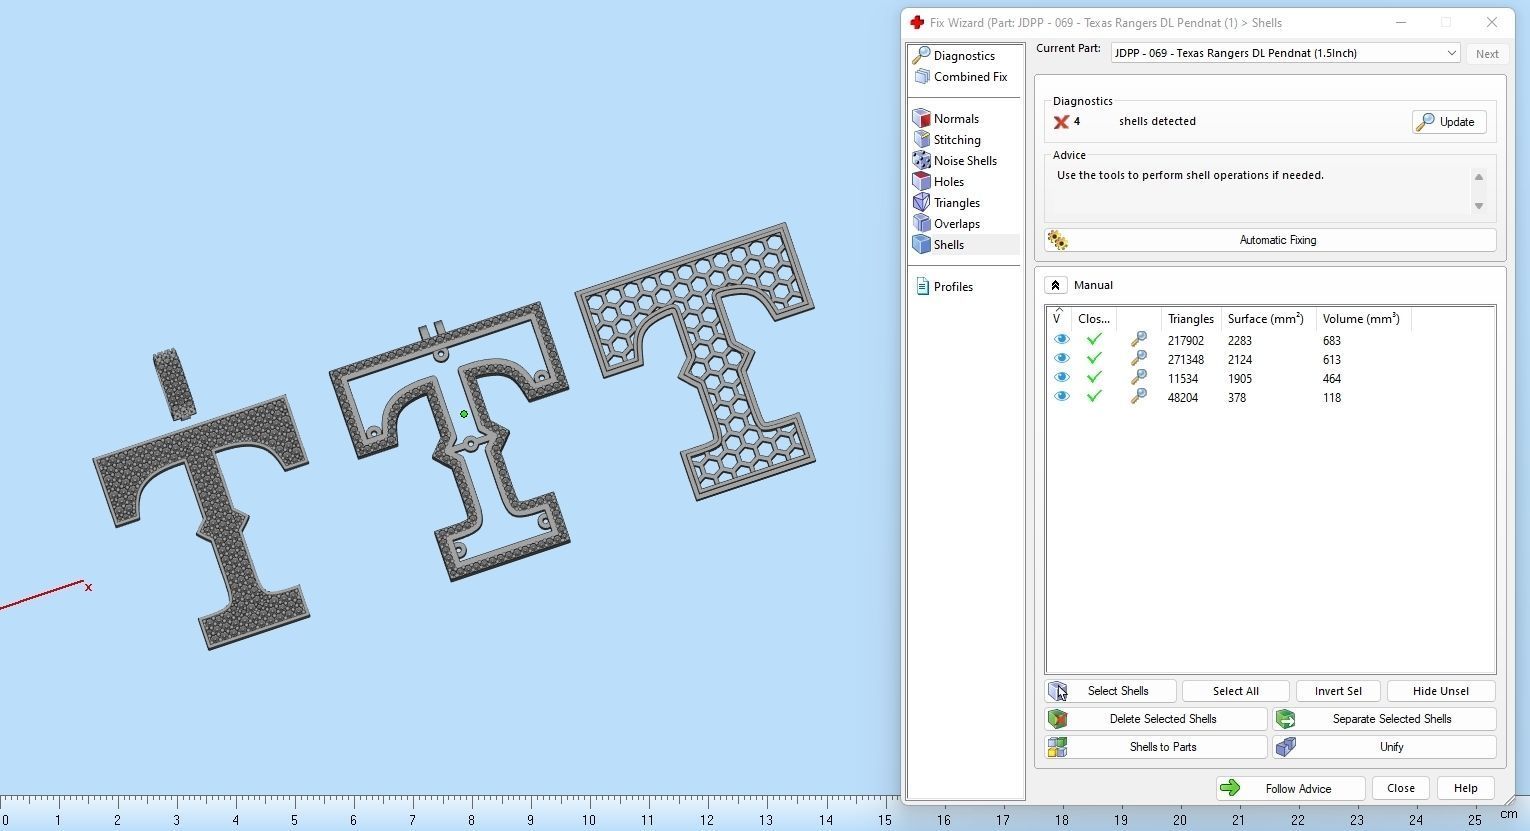Hide the shell with 271348 triangles
Image resolution: width=1530 pixels, height=831 pixels.
[x=1061, y=359]
